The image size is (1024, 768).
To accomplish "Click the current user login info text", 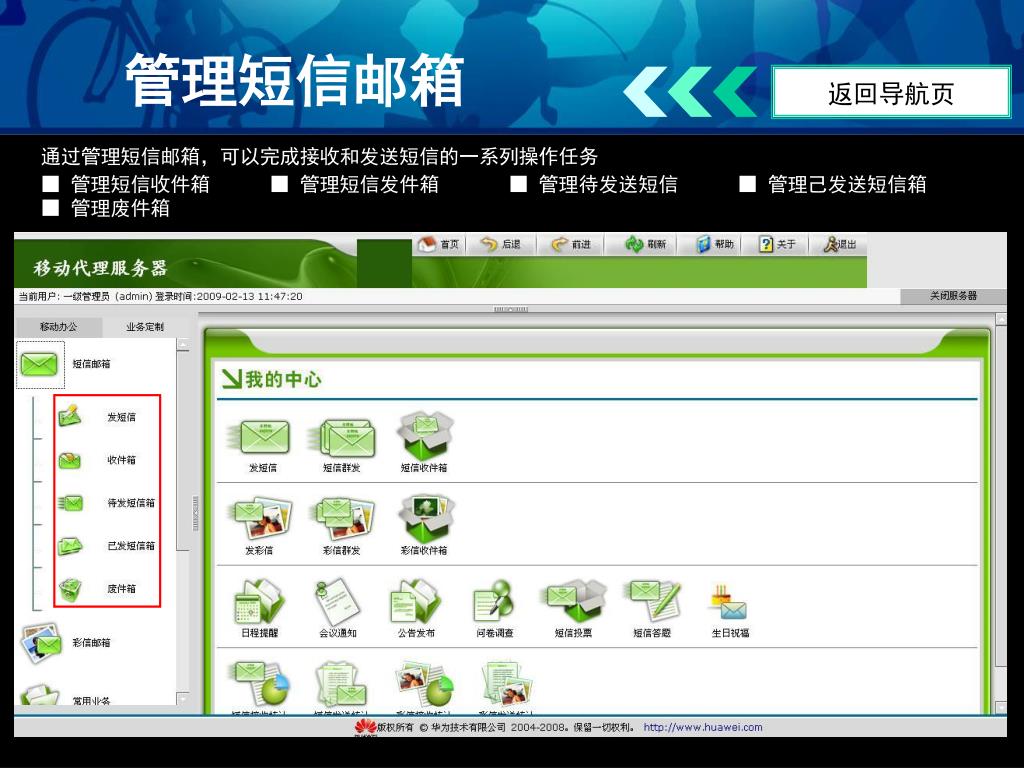I will click(161, 296).
